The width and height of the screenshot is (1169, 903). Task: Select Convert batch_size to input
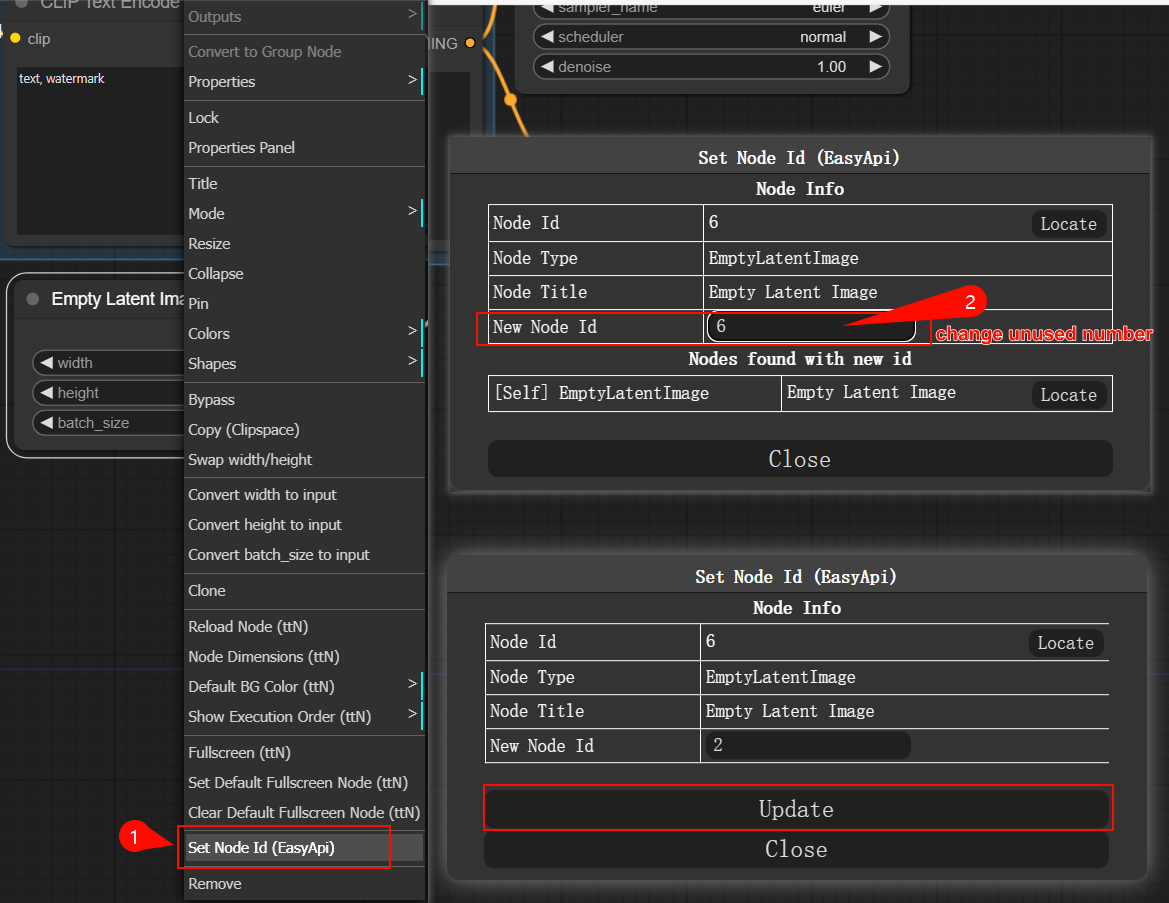coord(304,555)
